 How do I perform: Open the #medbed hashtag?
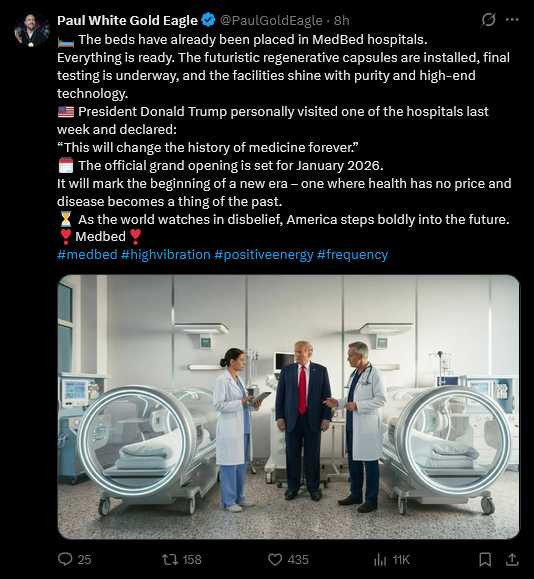click(x=87, y=254)
